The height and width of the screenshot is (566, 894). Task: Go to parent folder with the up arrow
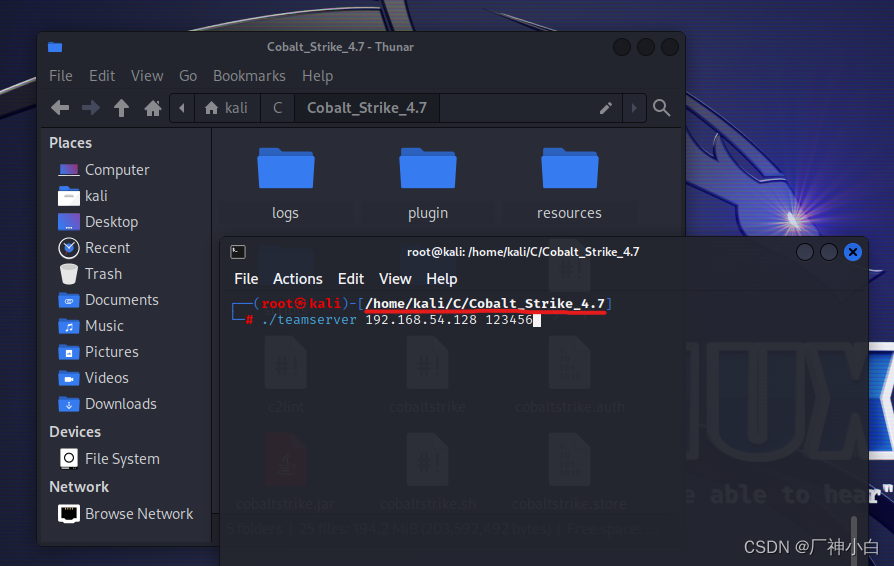tap(121, 108)
